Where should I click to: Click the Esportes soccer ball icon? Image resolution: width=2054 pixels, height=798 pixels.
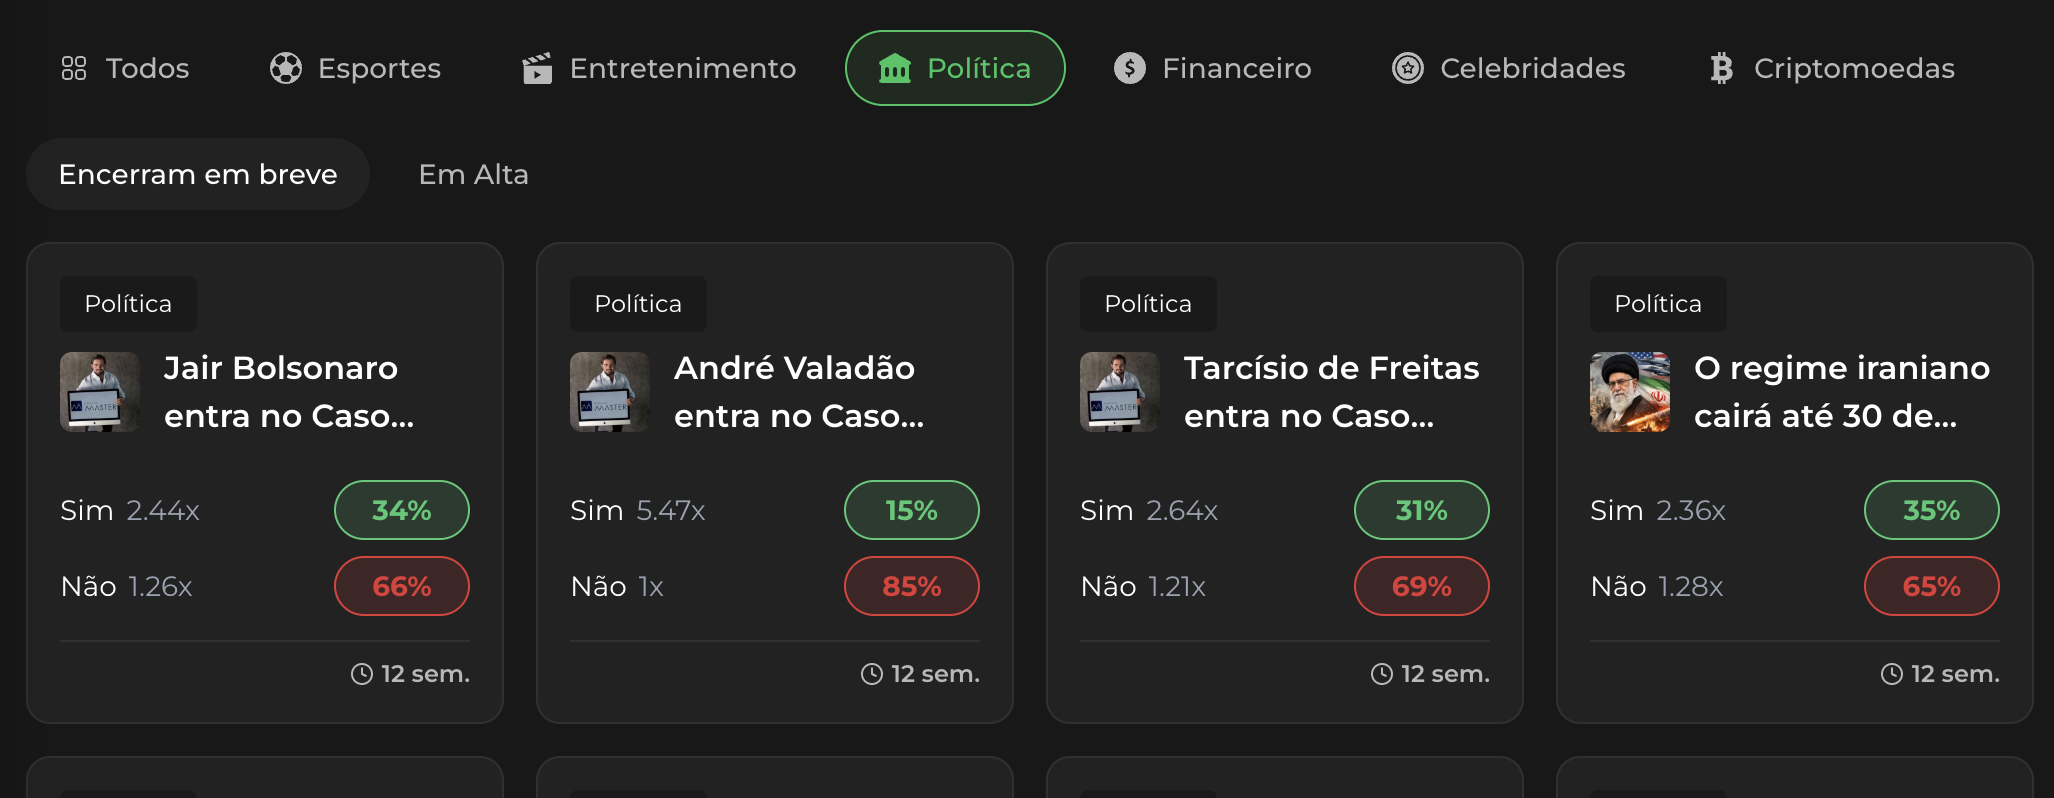(x=286, y=68)
